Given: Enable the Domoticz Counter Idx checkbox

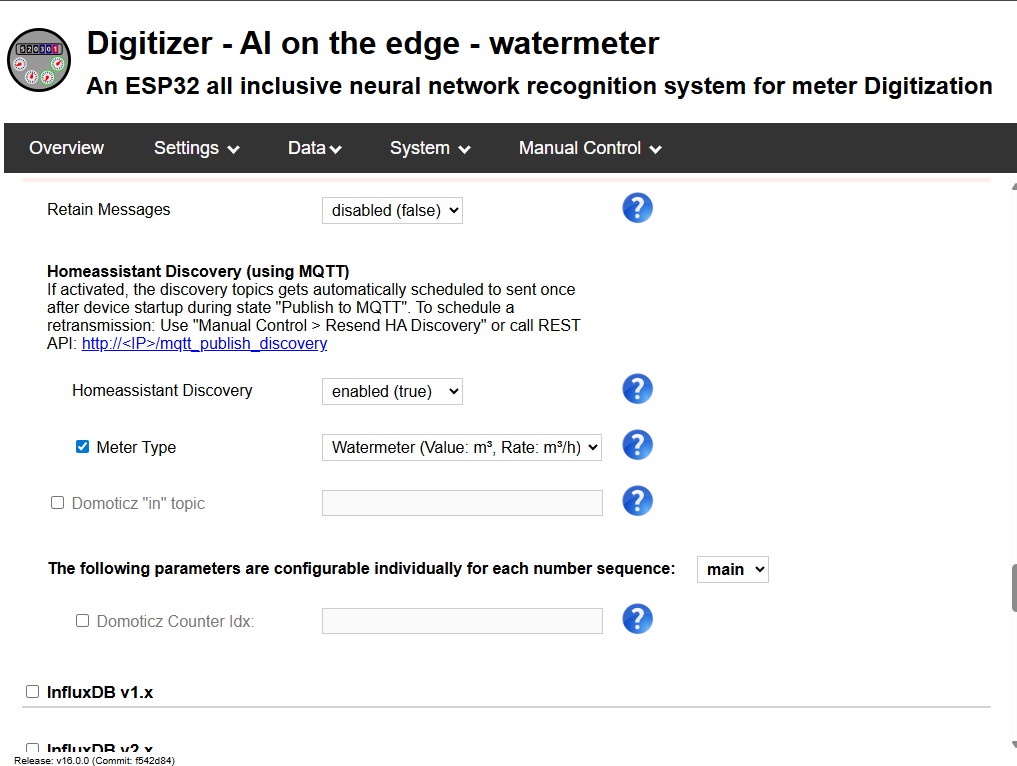Looking at the screenshot, I should [82, 621].
